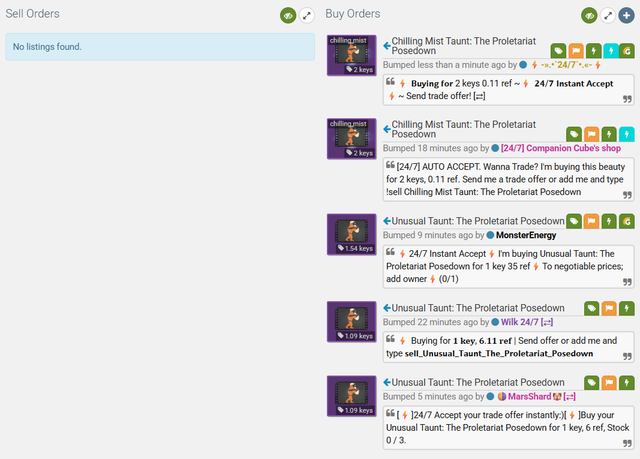Click green tag icon on Companion Cube's shop listing
The width and height of the screenshot is (640, 459).
click(x=573, y=134)
